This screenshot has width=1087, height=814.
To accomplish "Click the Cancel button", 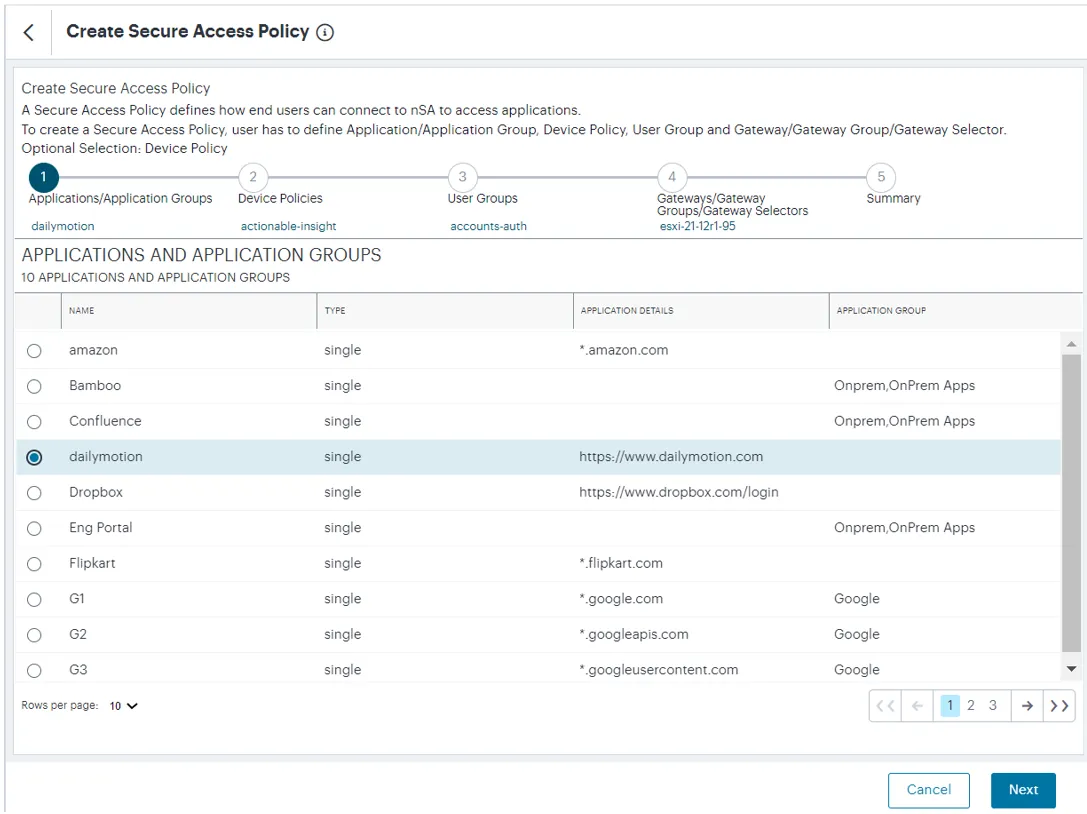I will 928,790.
